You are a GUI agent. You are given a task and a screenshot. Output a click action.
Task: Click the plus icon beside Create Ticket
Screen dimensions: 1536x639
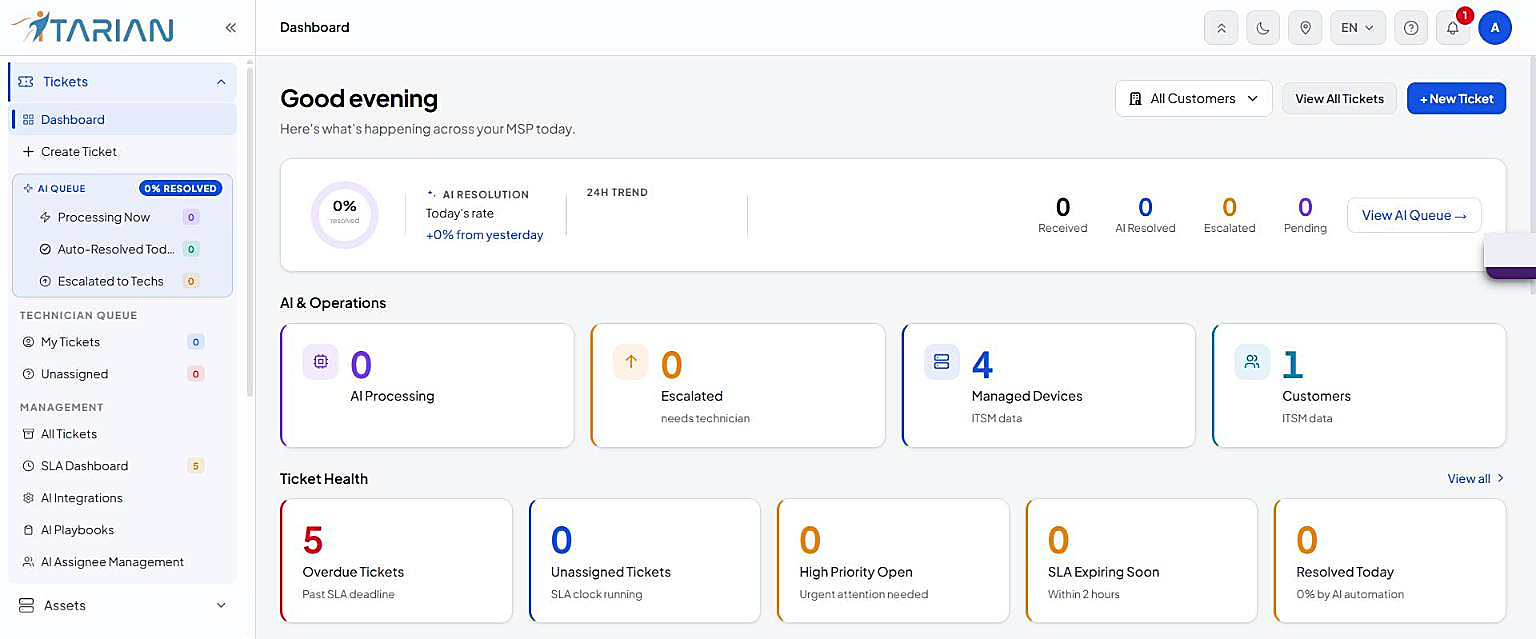[x=28, y=152]
